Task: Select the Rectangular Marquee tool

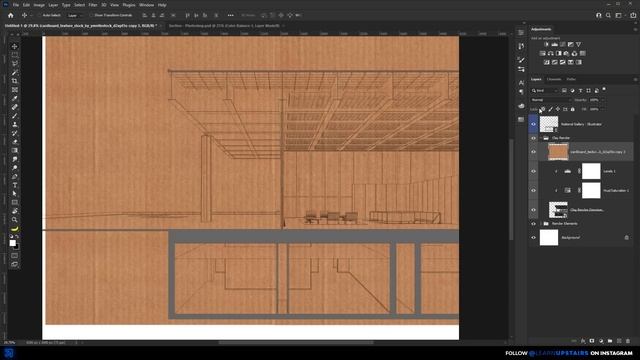Action: tap(15, 55)
